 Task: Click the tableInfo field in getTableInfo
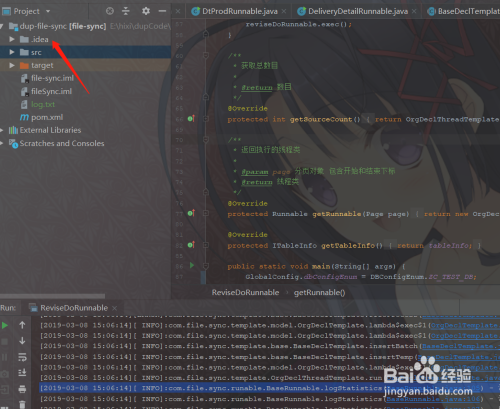[x=450, y=245]
